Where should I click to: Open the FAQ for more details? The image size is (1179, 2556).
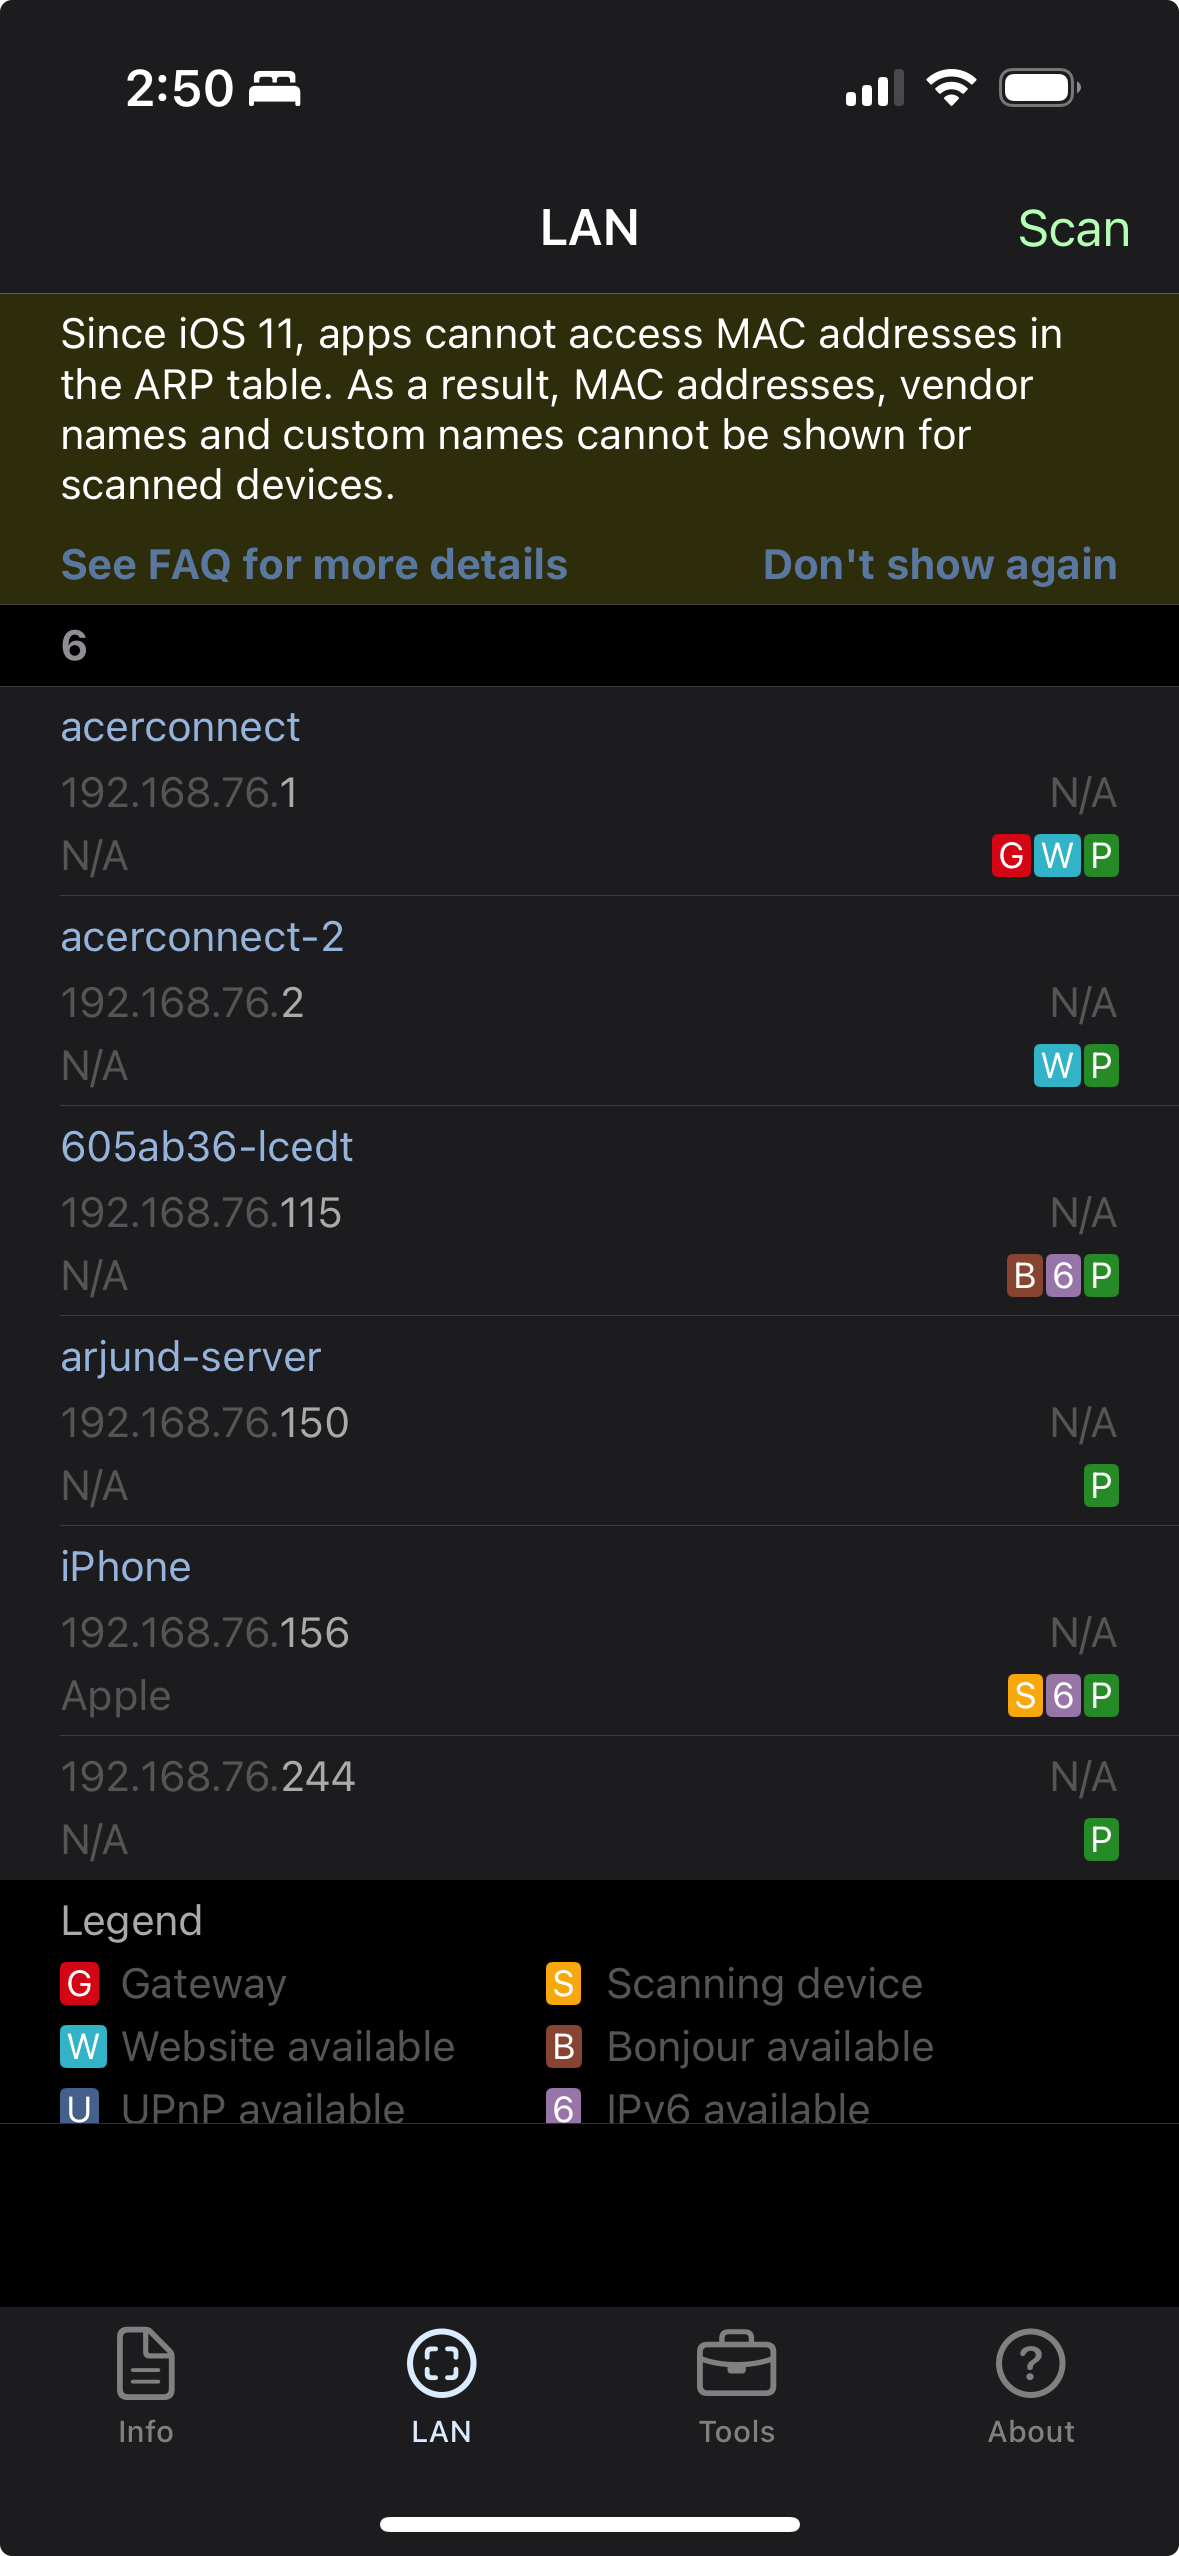314,564
